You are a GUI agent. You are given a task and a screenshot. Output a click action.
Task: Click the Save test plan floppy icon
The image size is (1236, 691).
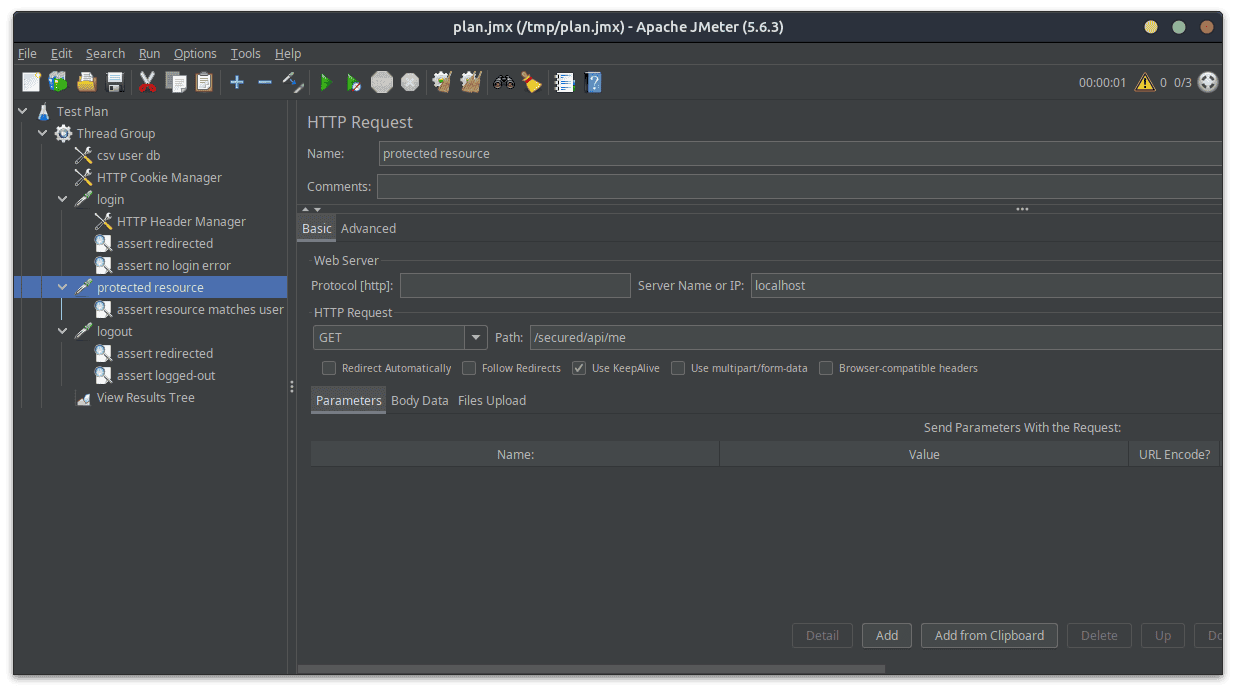[x=115, y=83]
